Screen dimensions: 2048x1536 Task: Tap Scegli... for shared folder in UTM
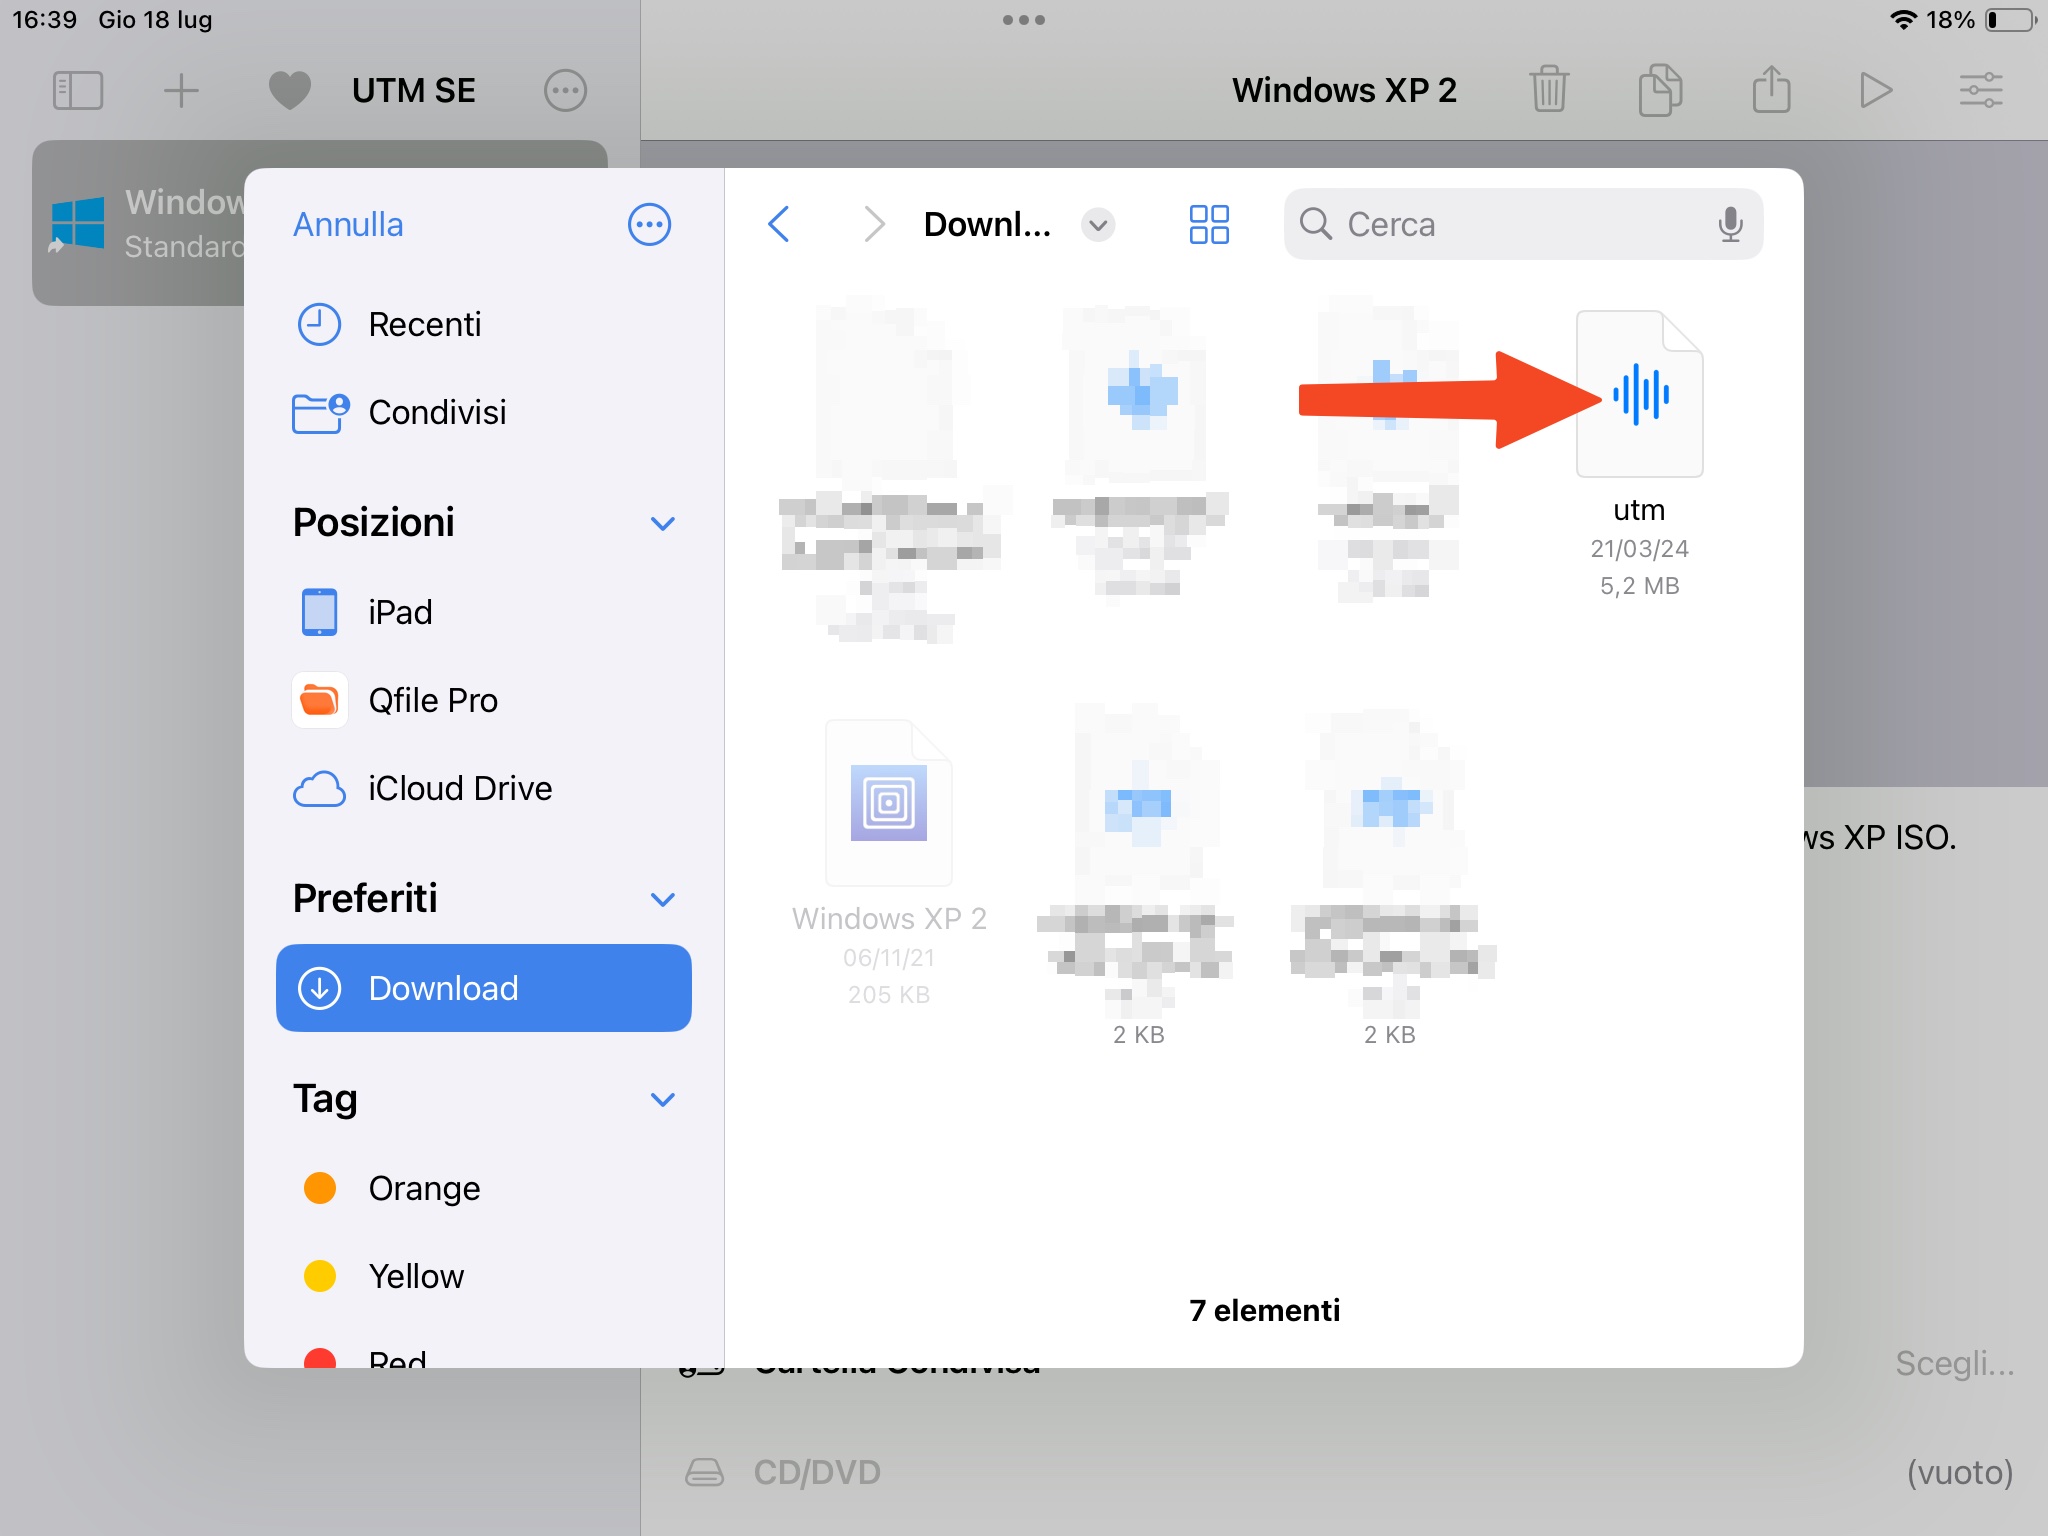(x=1954, y=1363)
